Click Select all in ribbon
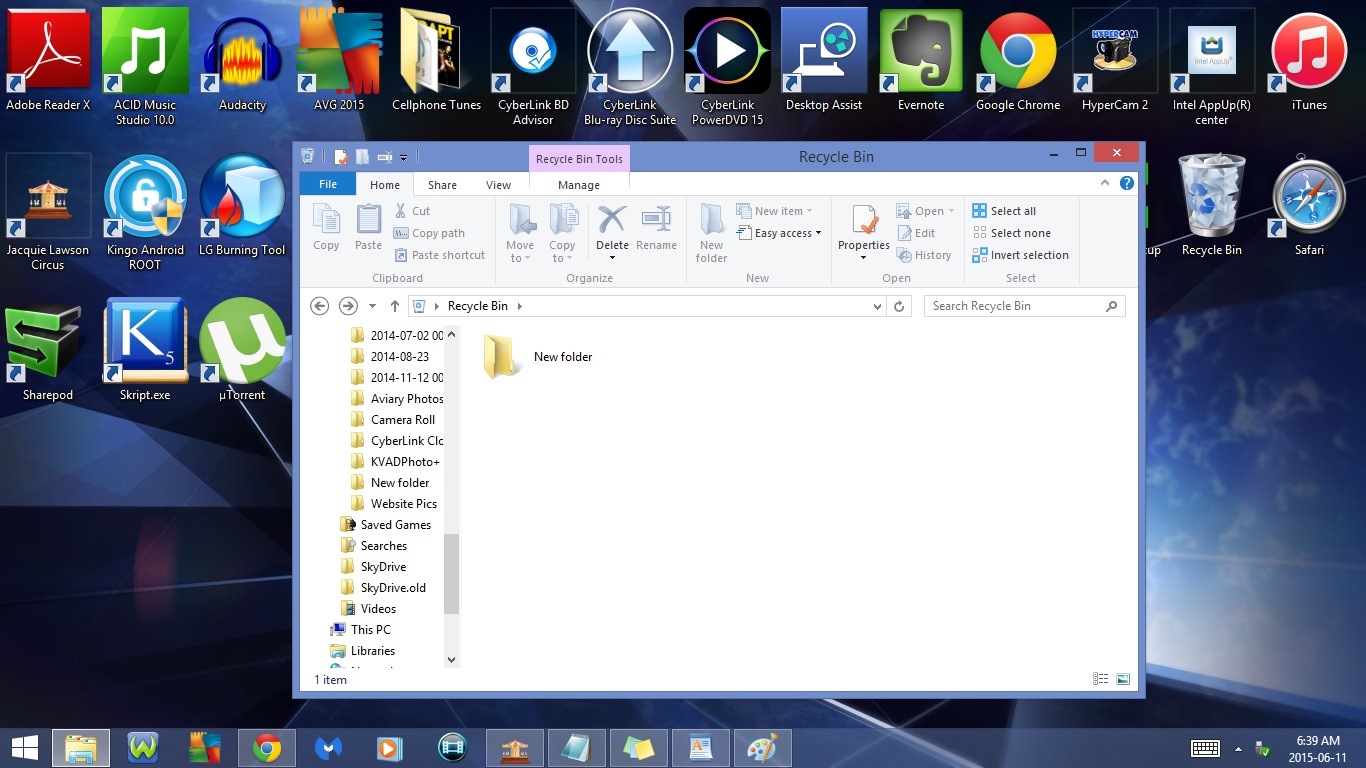The height and width of the screenshot is (768, 1366). point(1004,211)
